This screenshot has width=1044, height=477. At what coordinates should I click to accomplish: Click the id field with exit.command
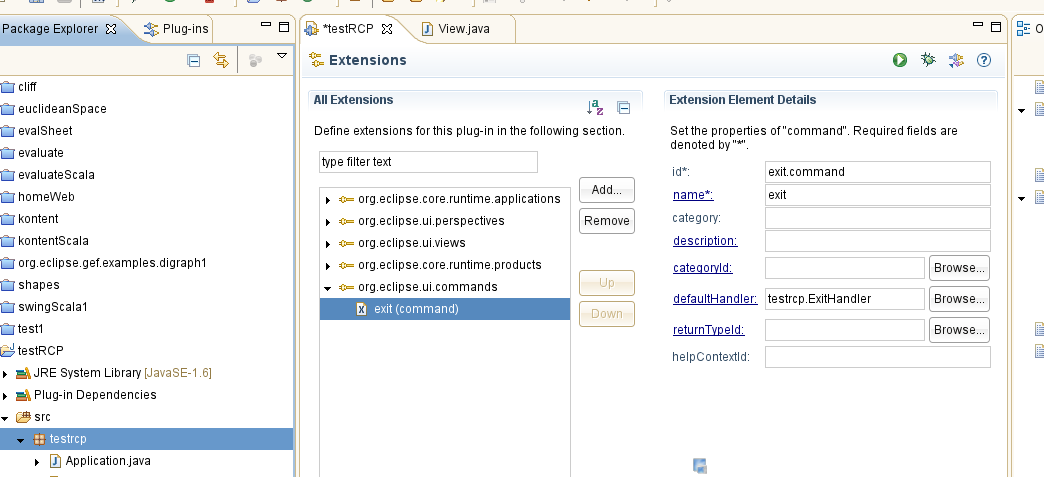878,172
